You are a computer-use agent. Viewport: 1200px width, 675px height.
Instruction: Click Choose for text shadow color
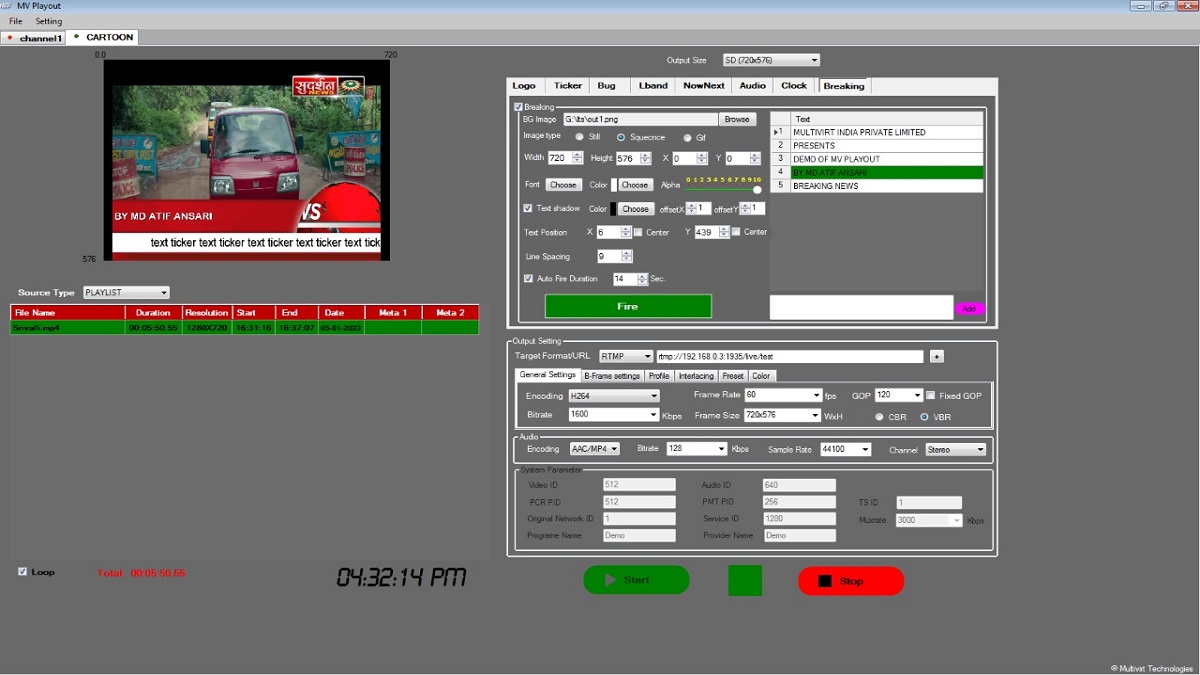coord(635,209)
